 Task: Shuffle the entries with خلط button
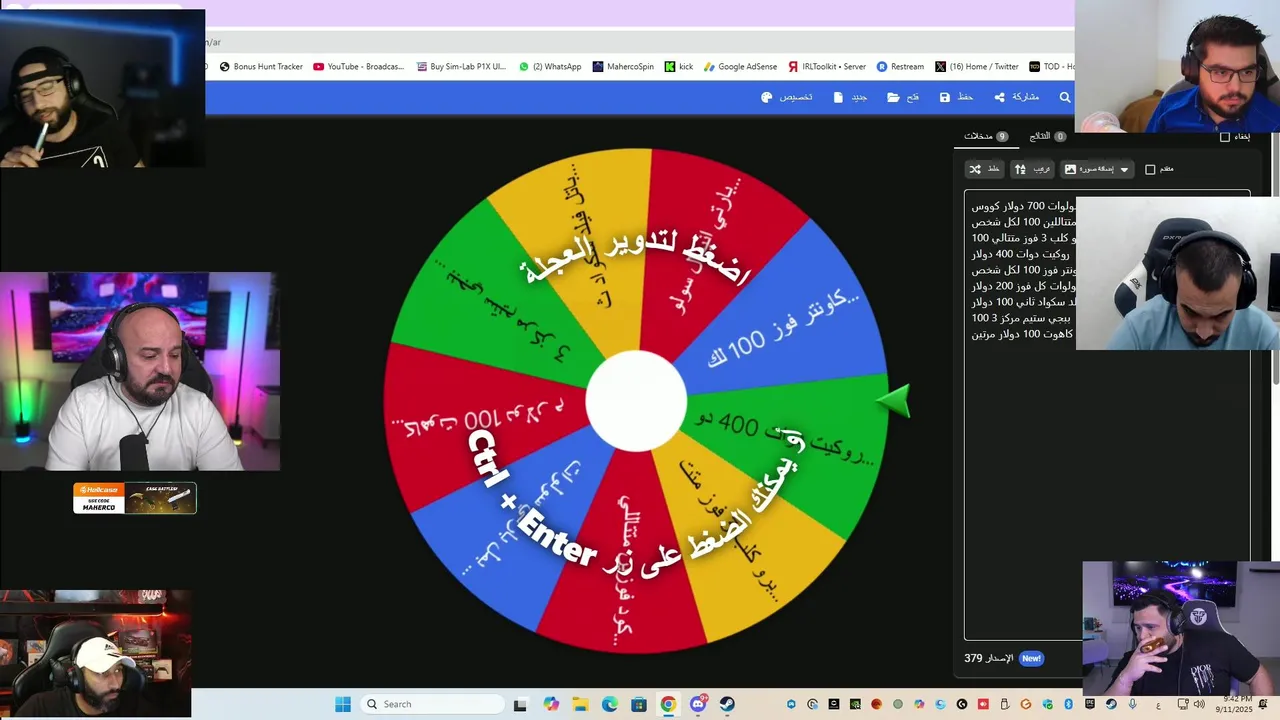pos(984,169)
